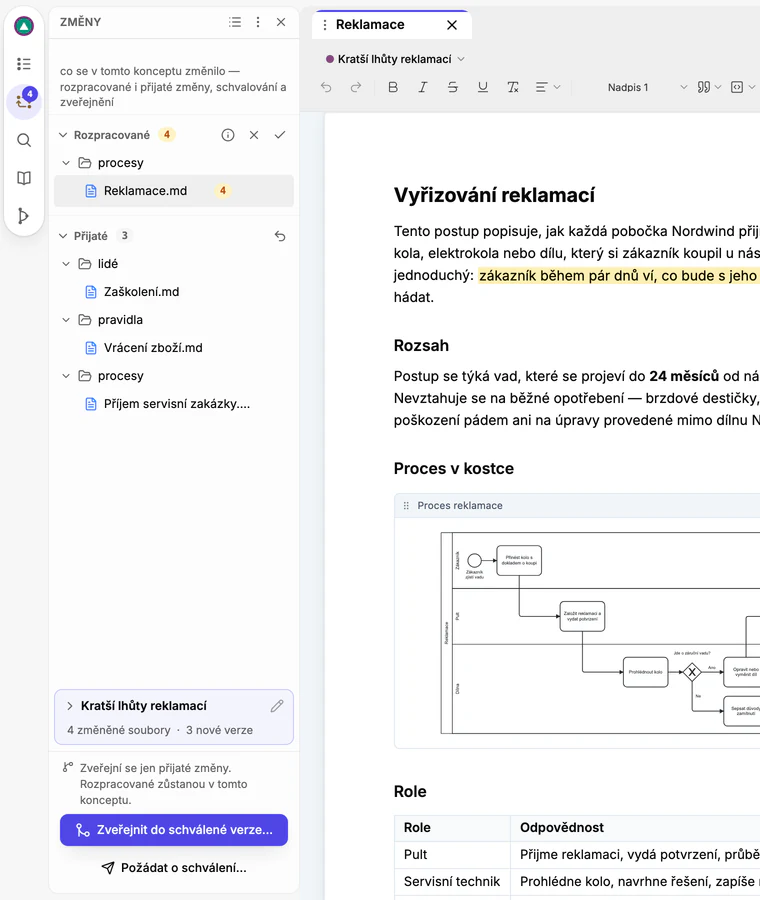Click the Role table header cell
The image size is (760, 900).
452,828
